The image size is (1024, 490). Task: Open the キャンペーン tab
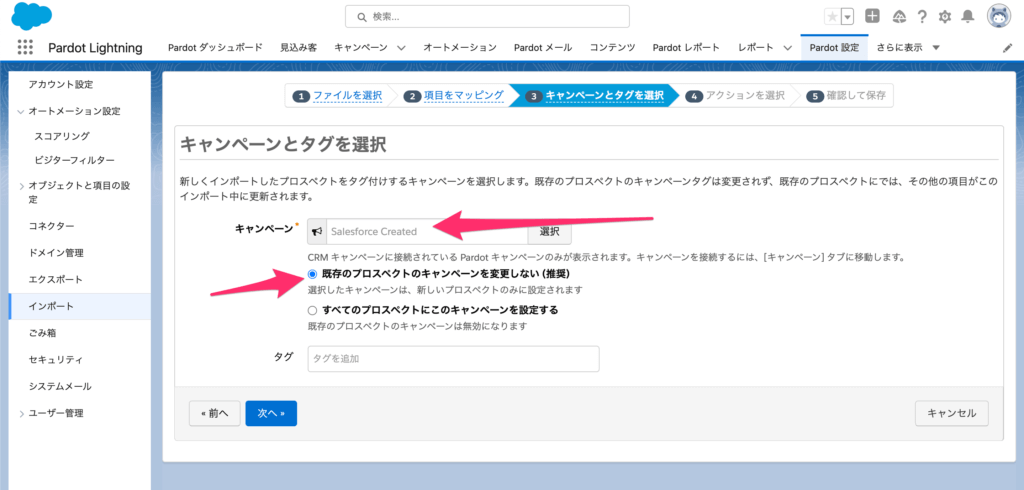[x=361, y=47]
